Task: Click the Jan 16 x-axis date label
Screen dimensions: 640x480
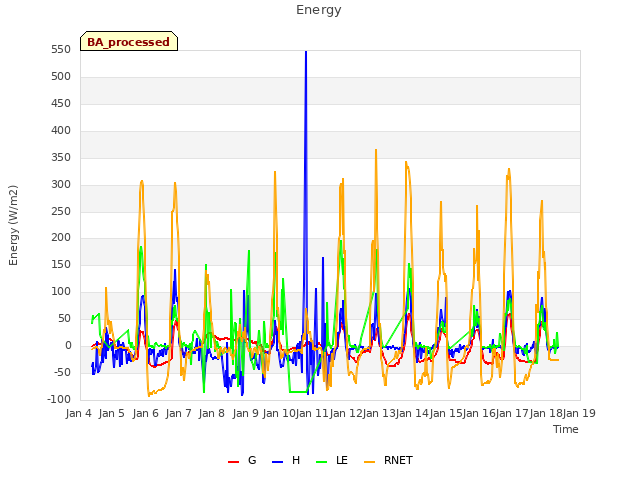Action: coord(479,413)
